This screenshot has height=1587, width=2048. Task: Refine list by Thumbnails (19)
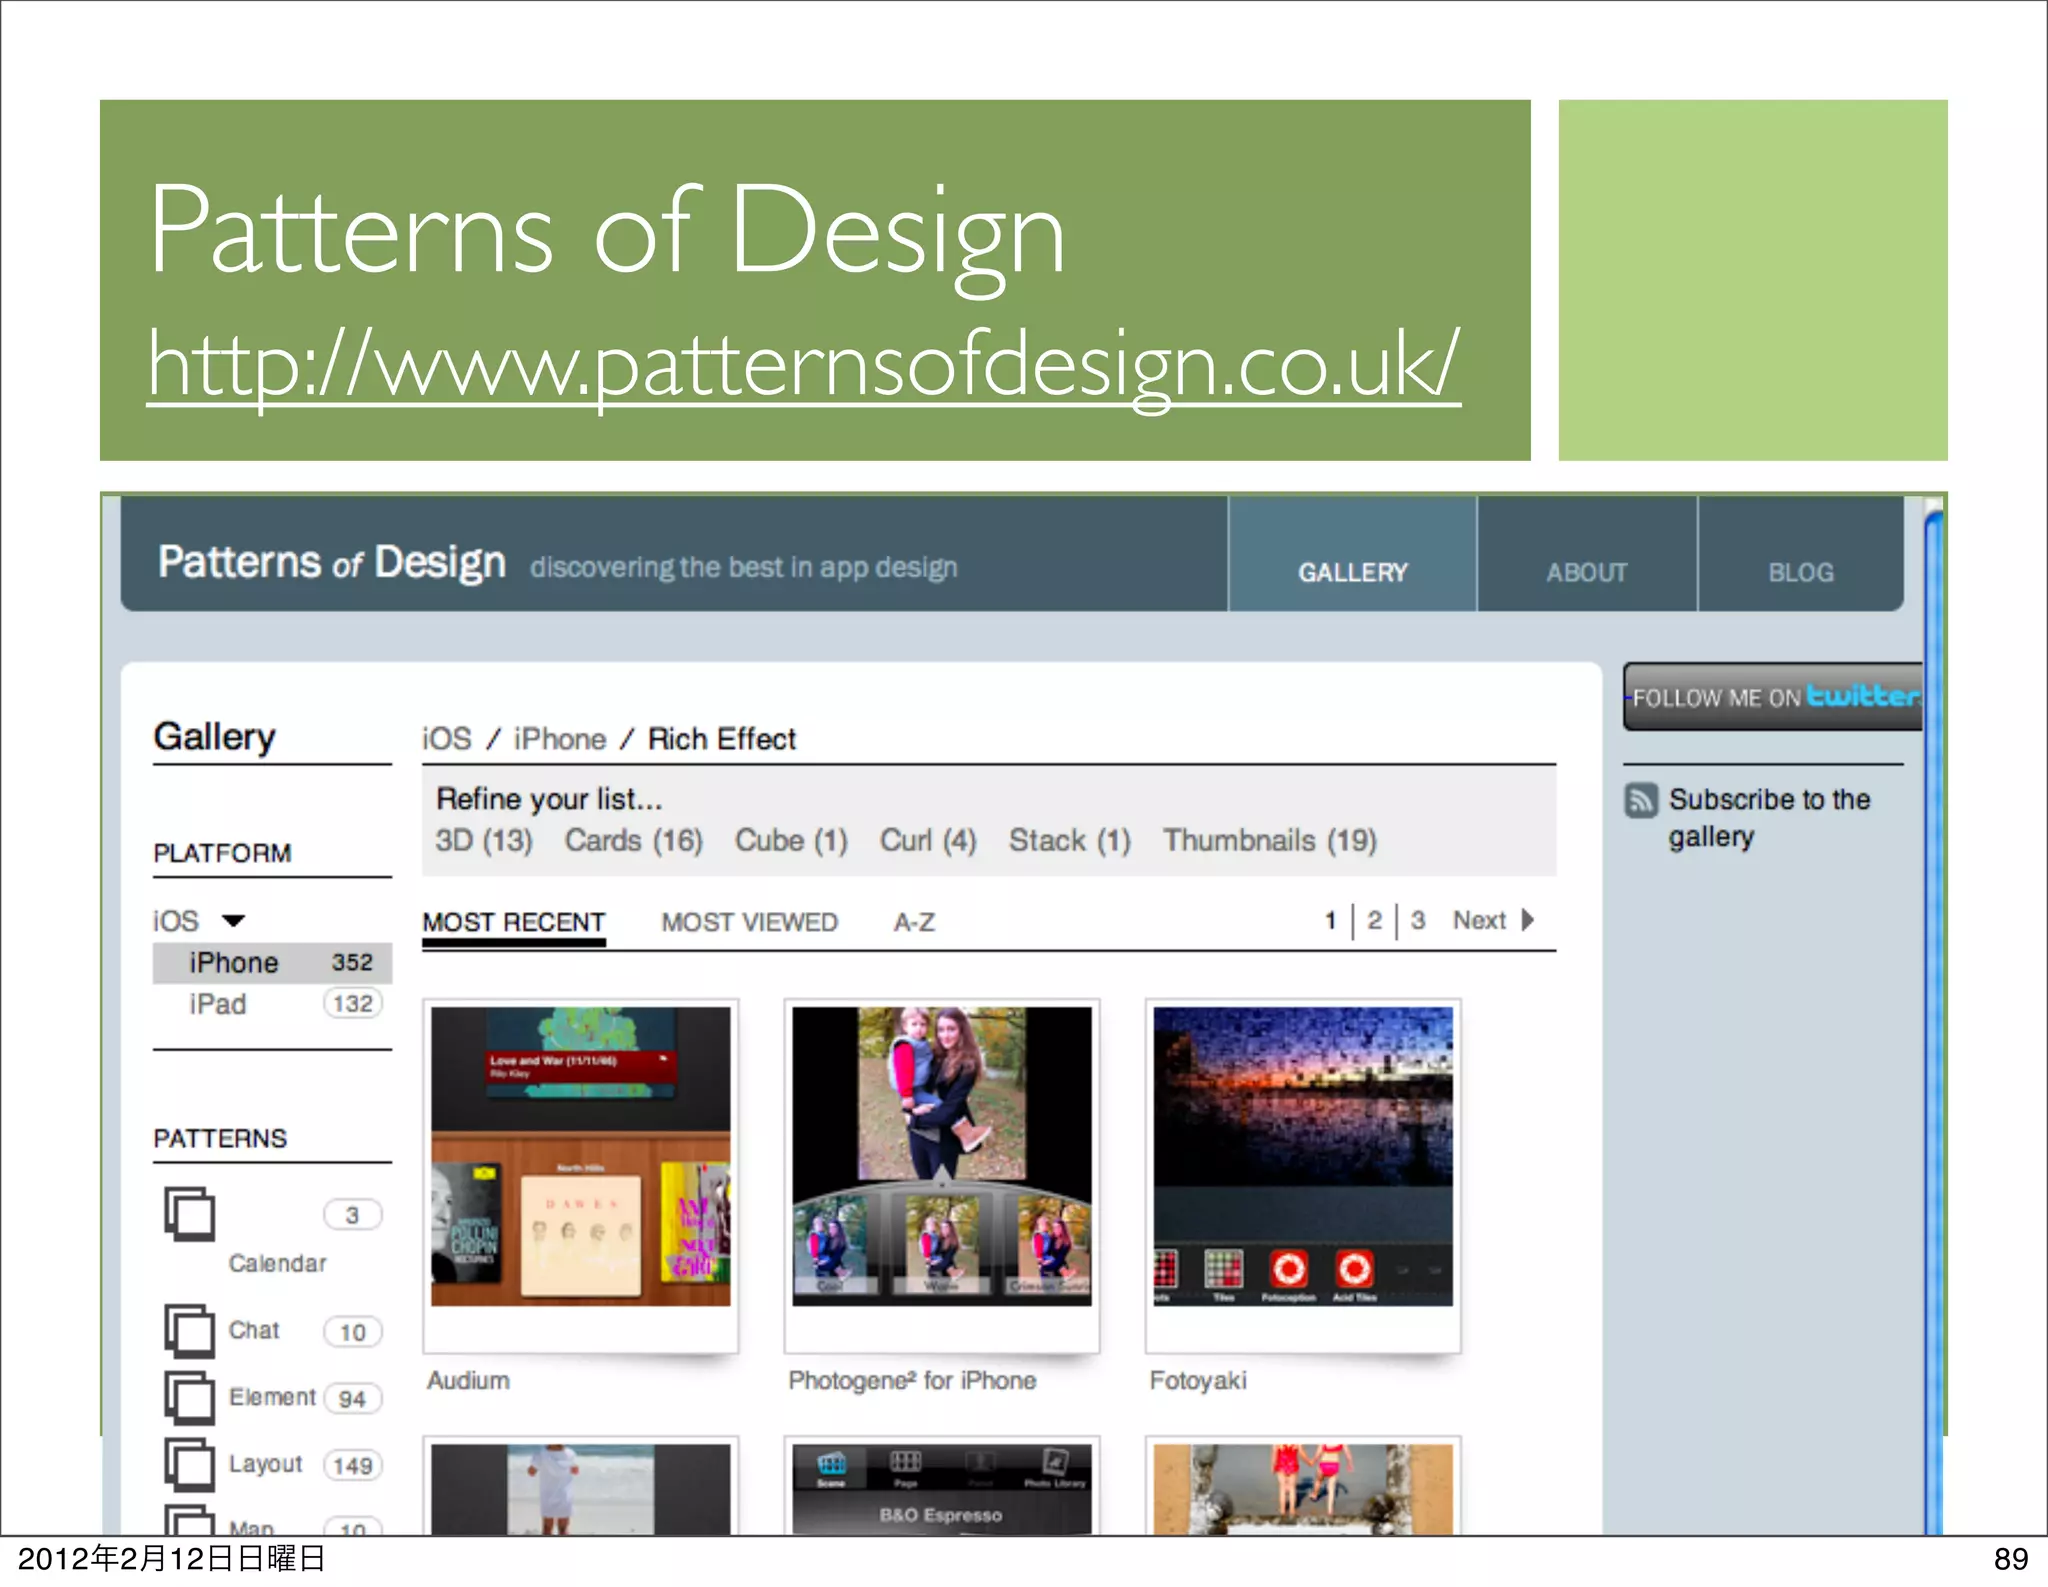click(x=1270, y=840)
